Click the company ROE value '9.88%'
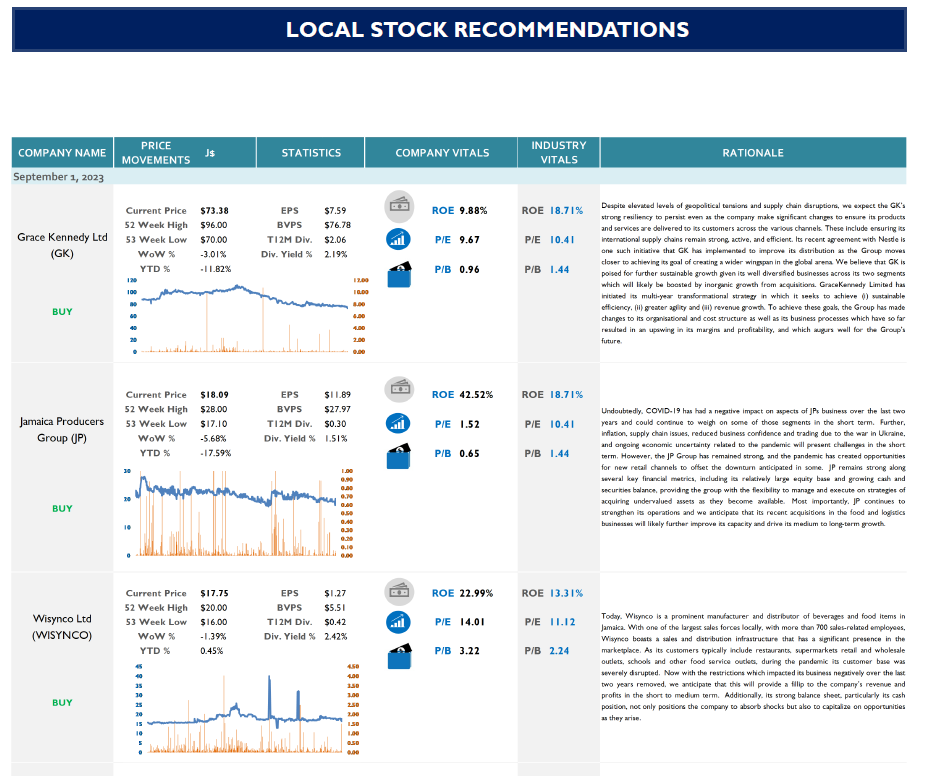Image resolution: width=933 pixels, height=776 pixels. point(473,211)
